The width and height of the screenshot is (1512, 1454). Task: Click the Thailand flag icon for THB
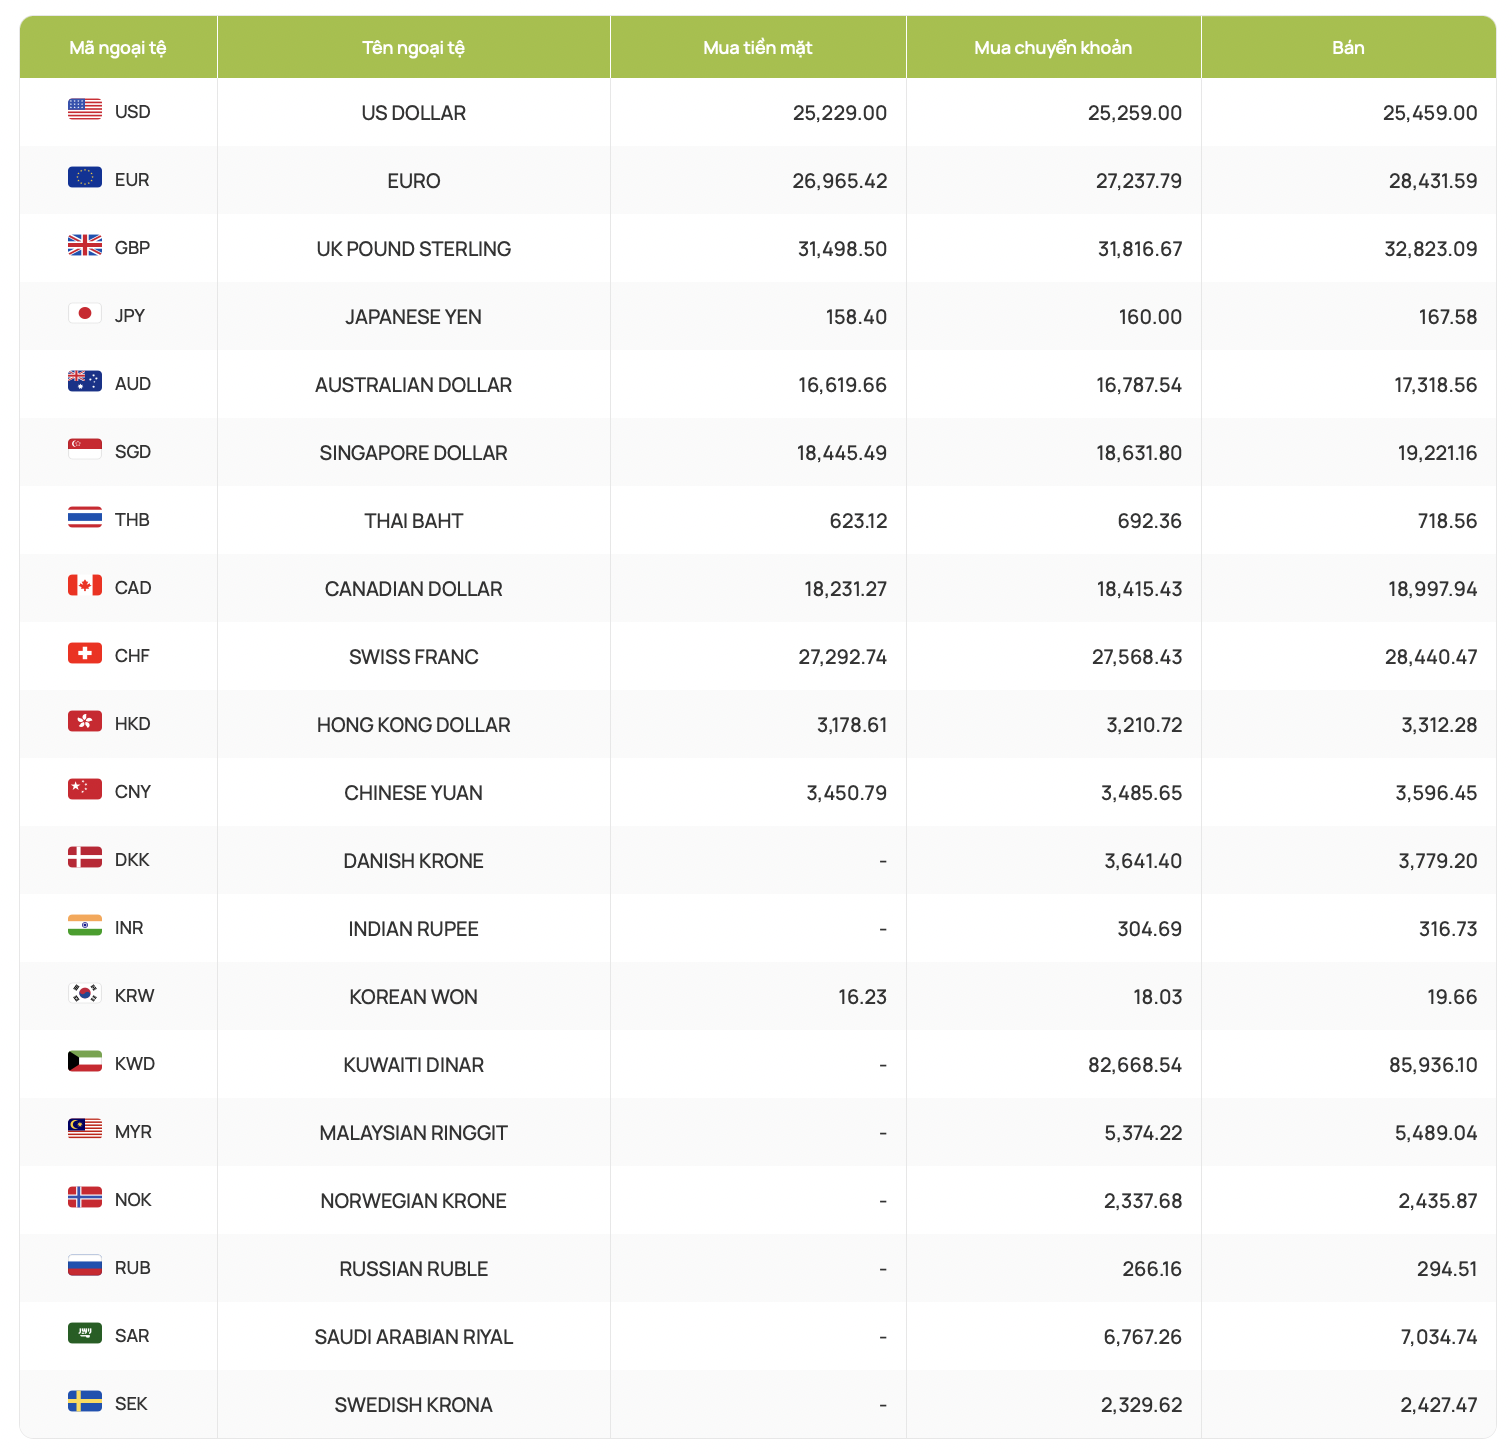click(85, 517)
